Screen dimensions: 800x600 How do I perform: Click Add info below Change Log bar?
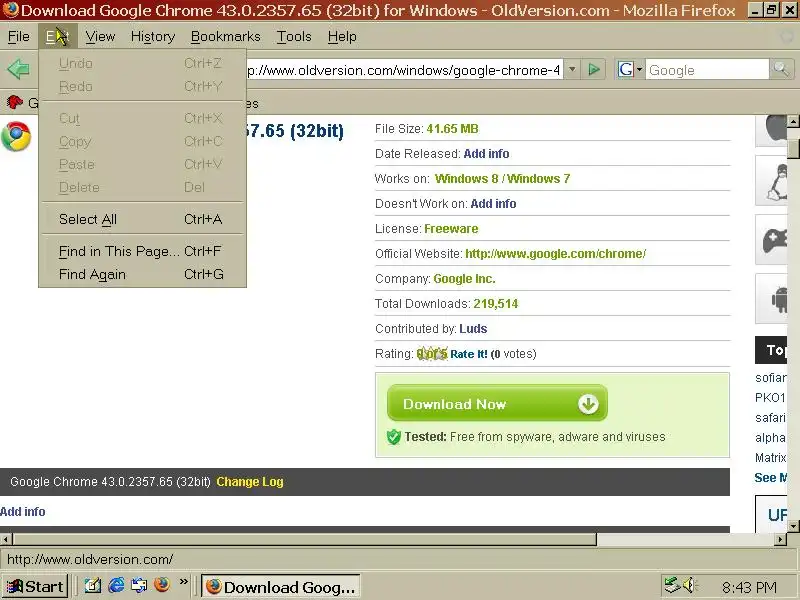pos(22,512)
